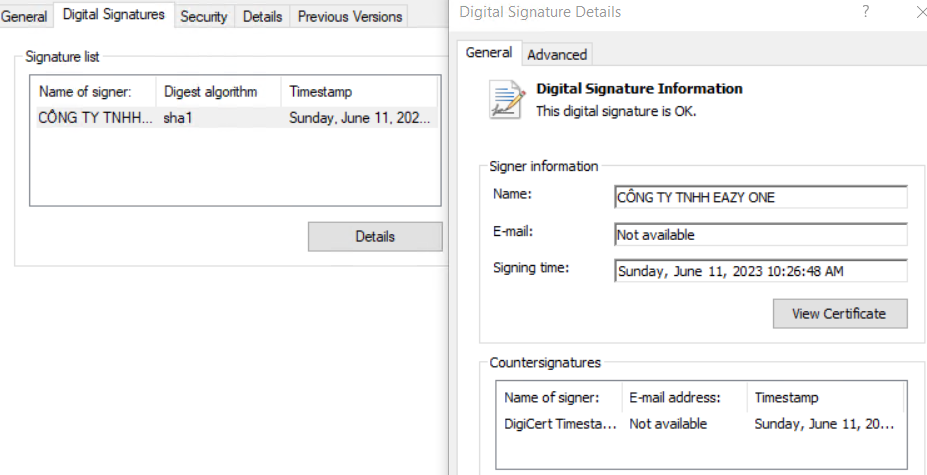Open the Previous Versions tab
Screen dimensions: 927x475
pyautogui.click(x=349, y=16)
